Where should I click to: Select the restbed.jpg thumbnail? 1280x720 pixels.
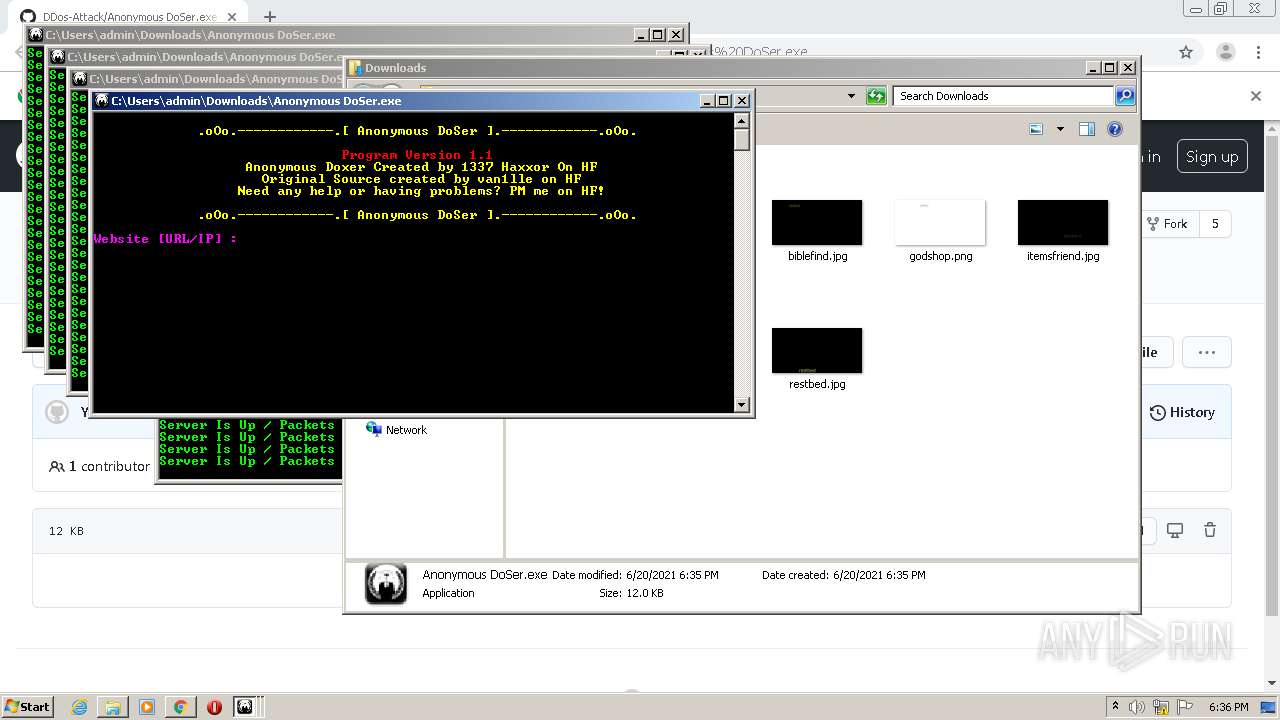[817, 350]
